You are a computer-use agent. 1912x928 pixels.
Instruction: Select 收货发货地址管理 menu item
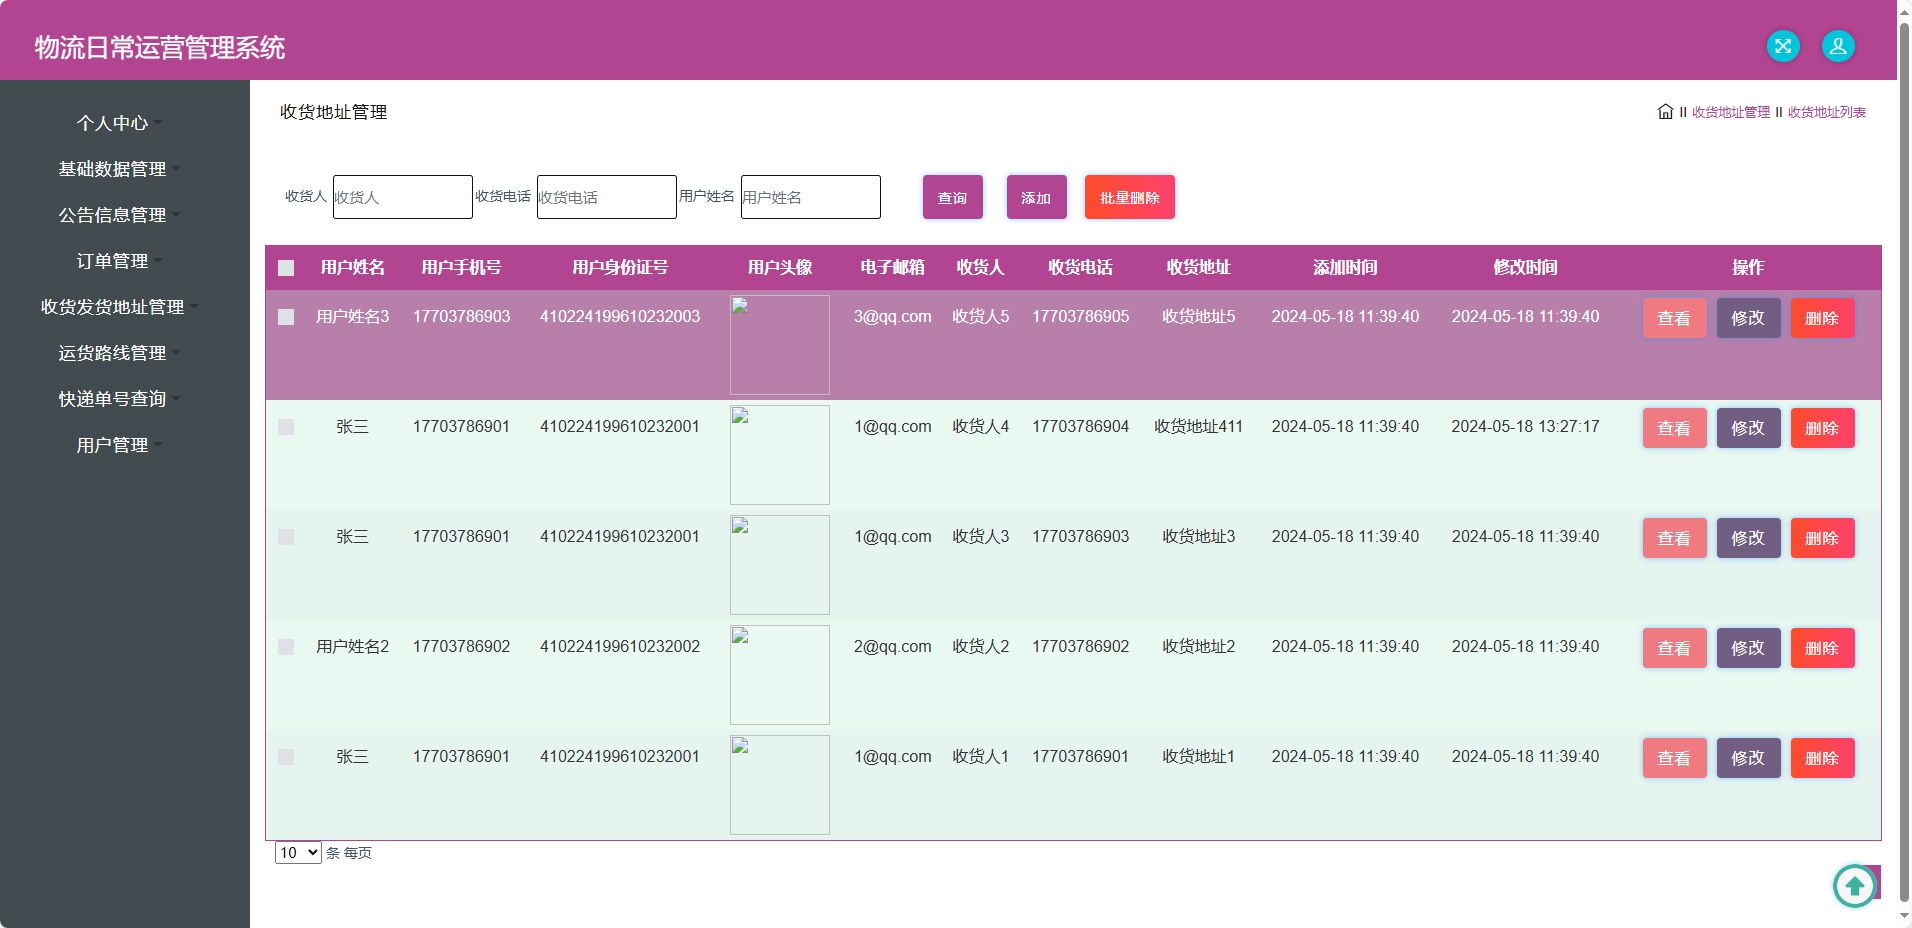point(110,307)
